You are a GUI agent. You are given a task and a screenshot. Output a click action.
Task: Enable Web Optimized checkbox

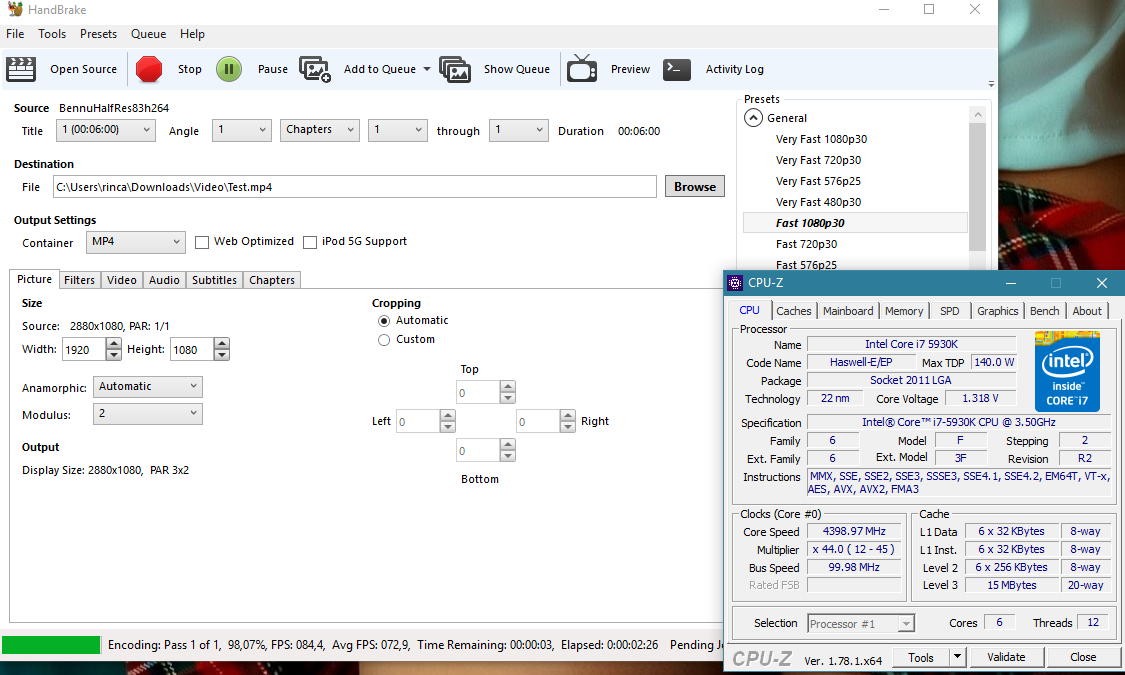[x=202, y=242]
